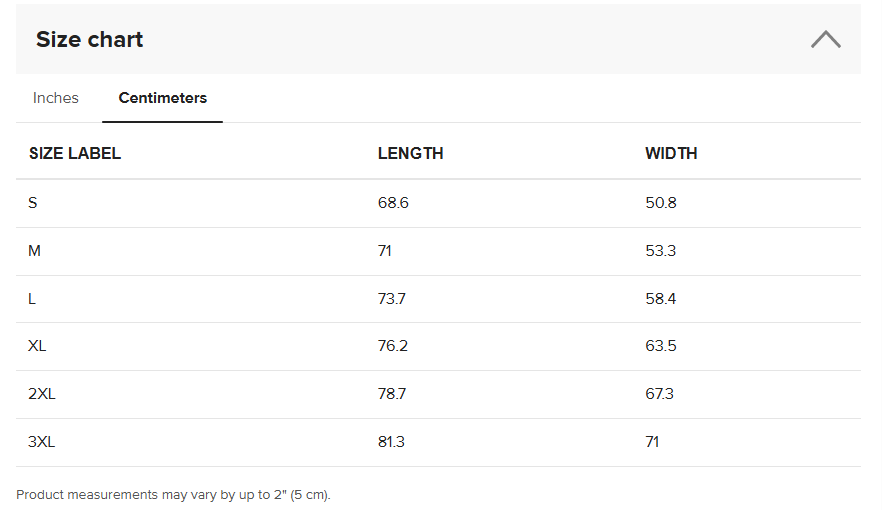
Task: Click the LENGTH column header
Action: 411,154
